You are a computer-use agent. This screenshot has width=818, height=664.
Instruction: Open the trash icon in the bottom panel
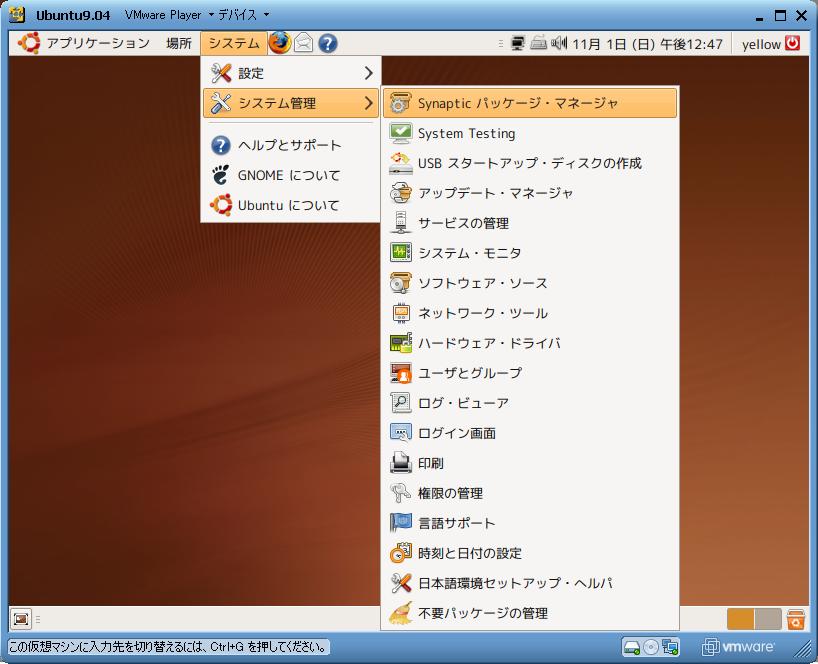[796, 619]
